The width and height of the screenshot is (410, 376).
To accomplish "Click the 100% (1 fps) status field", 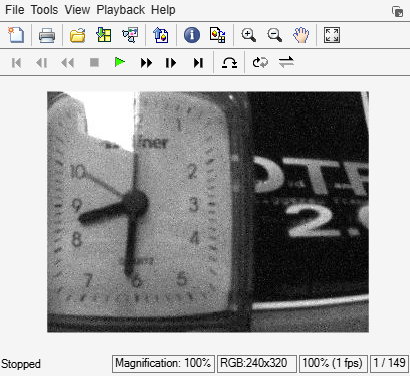I will tap(333, 364).
